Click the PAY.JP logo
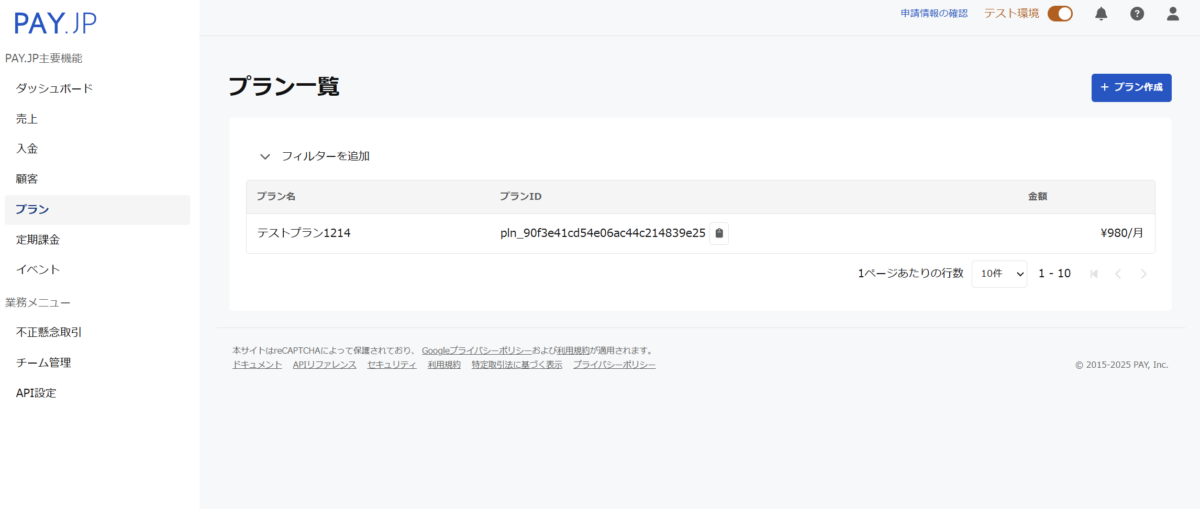Image resolution: width=1200 pixels, height=509 pixels. (56, 23)
